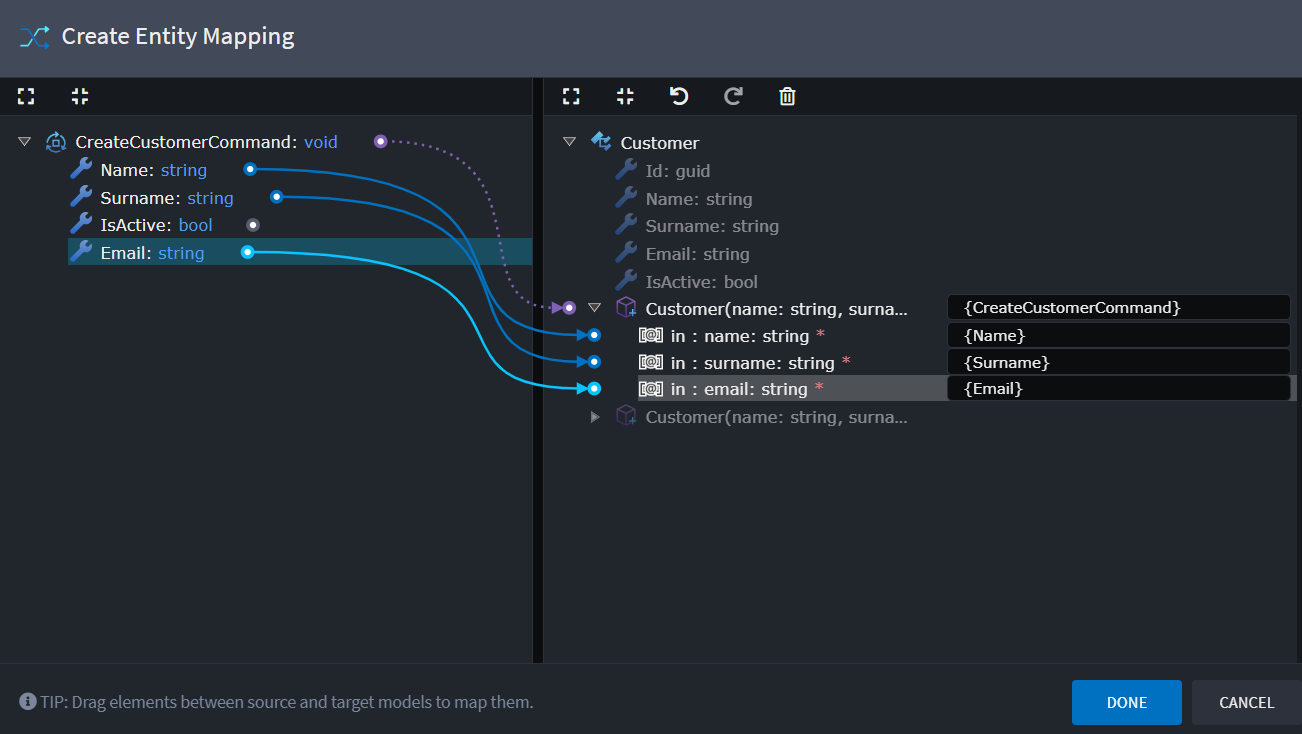Screen dimensions: 1302x734
Task: Click the wrench icon beside Name: string source
Action: coord(81,169)
